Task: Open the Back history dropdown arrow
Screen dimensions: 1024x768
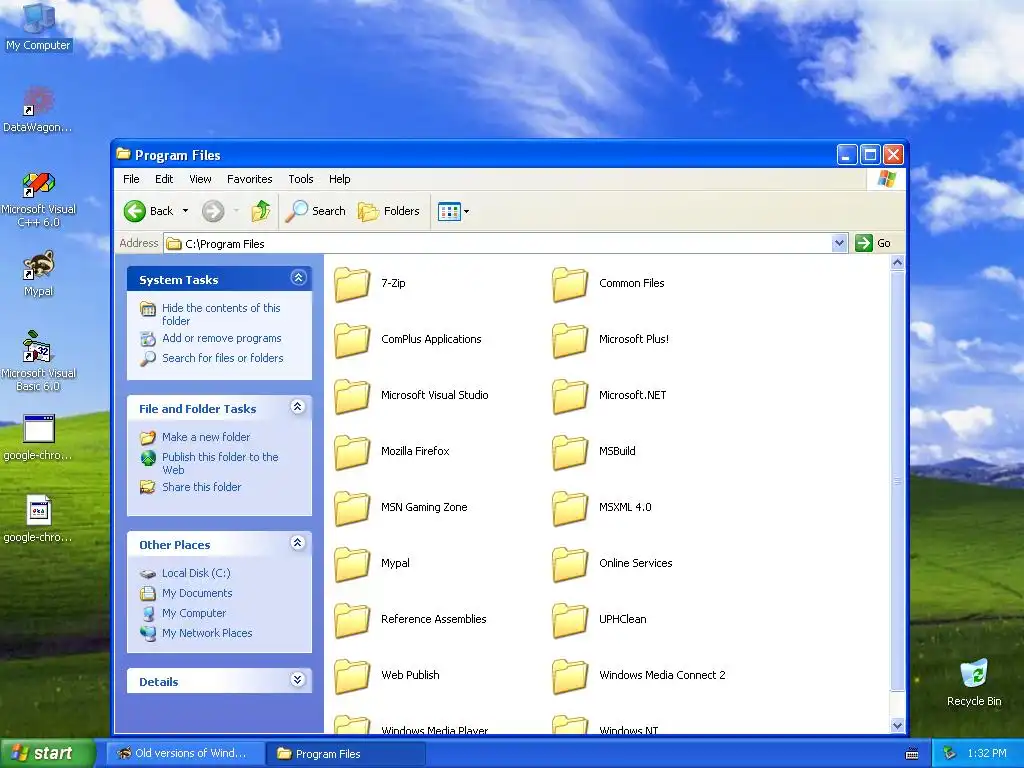Action: (185, 211)
